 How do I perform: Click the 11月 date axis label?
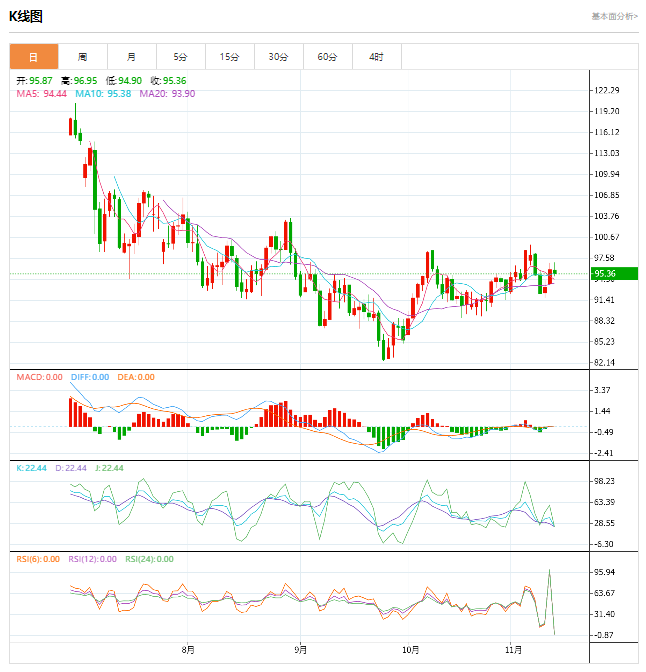pos(513,650)
